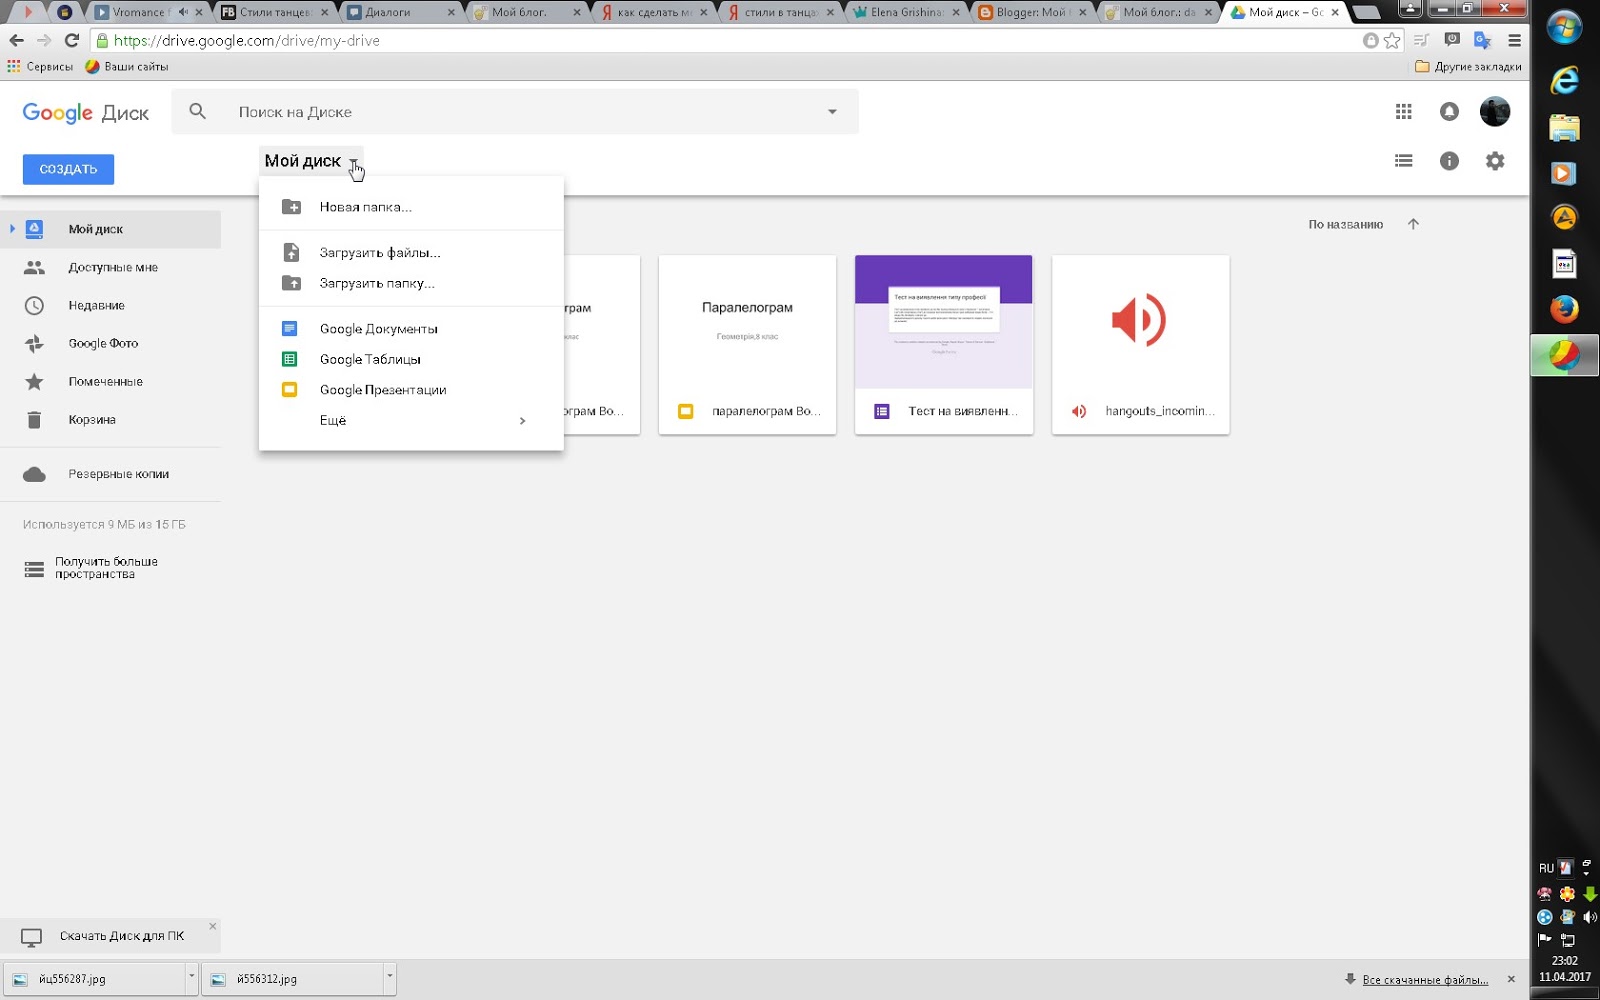
Task: Click the upload folder icon in menu
Action: click(x=291, y=284)
